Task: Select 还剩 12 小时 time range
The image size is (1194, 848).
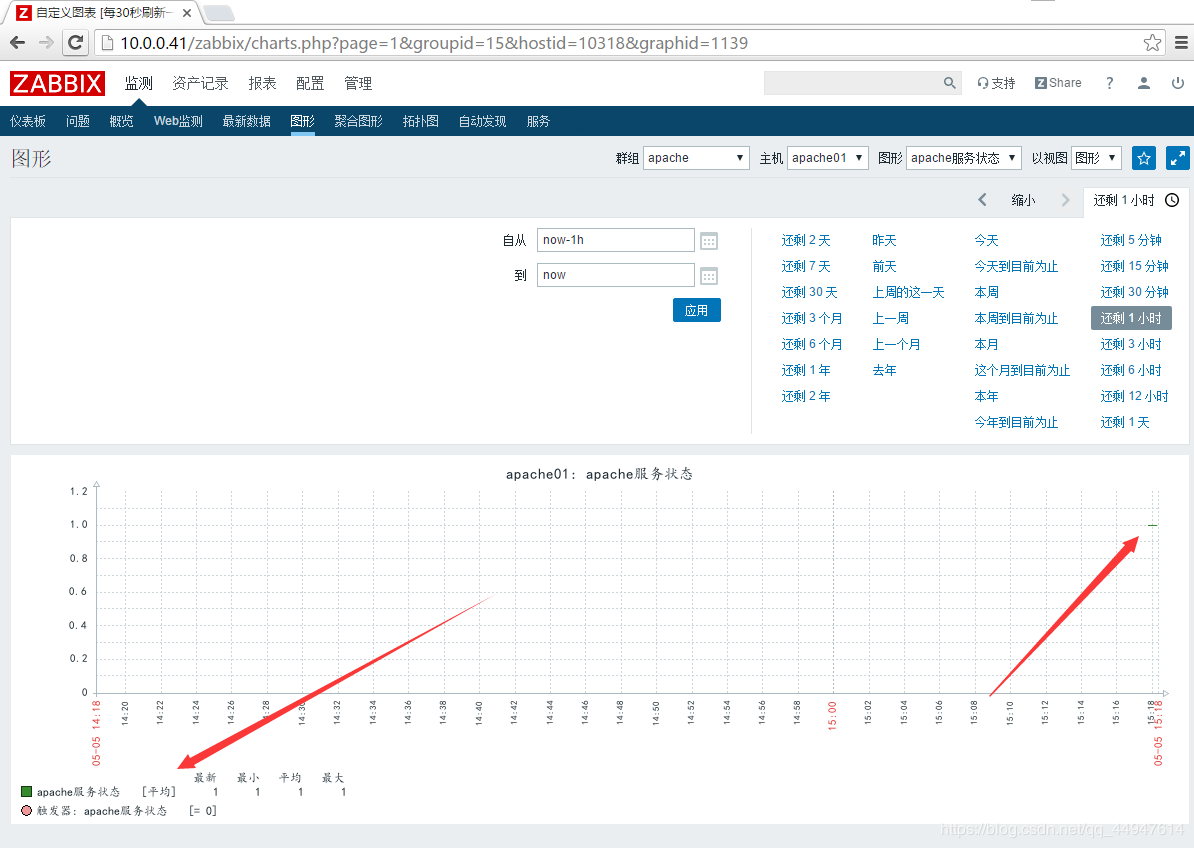Action: click(x=1134, y=396)
